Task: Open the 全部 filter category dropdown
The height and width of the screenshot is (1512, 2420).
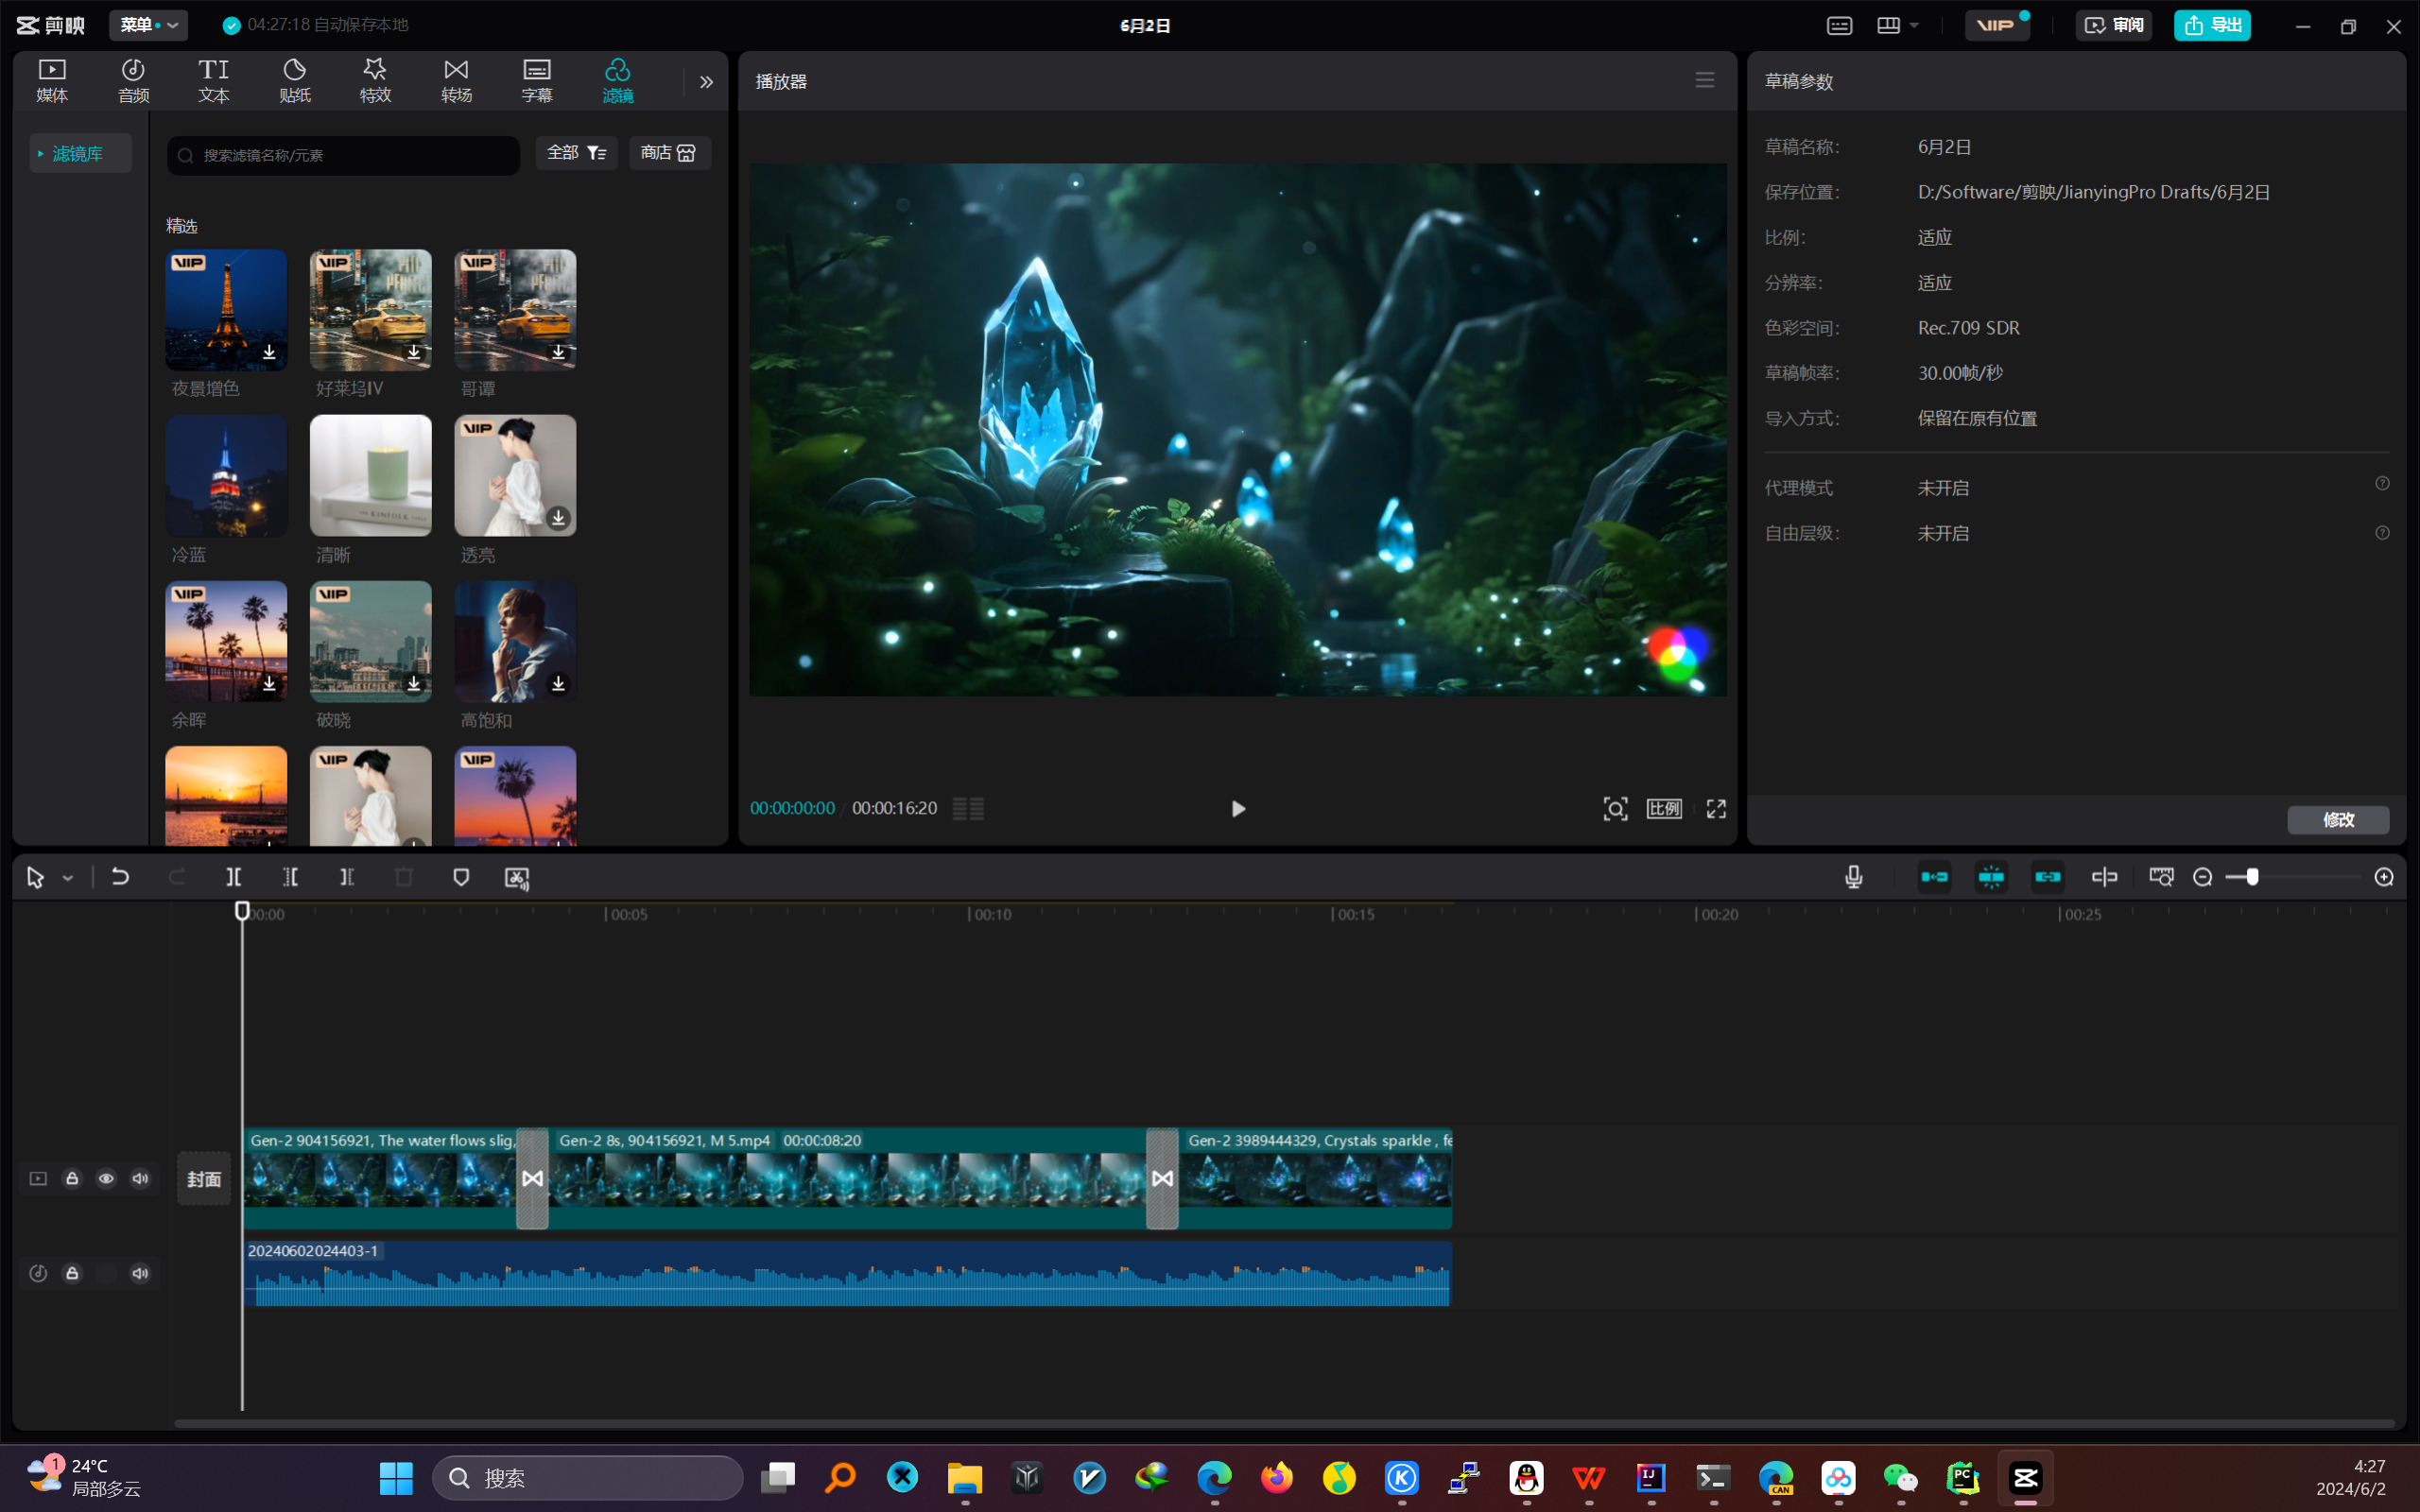Action: pos(577,153)
